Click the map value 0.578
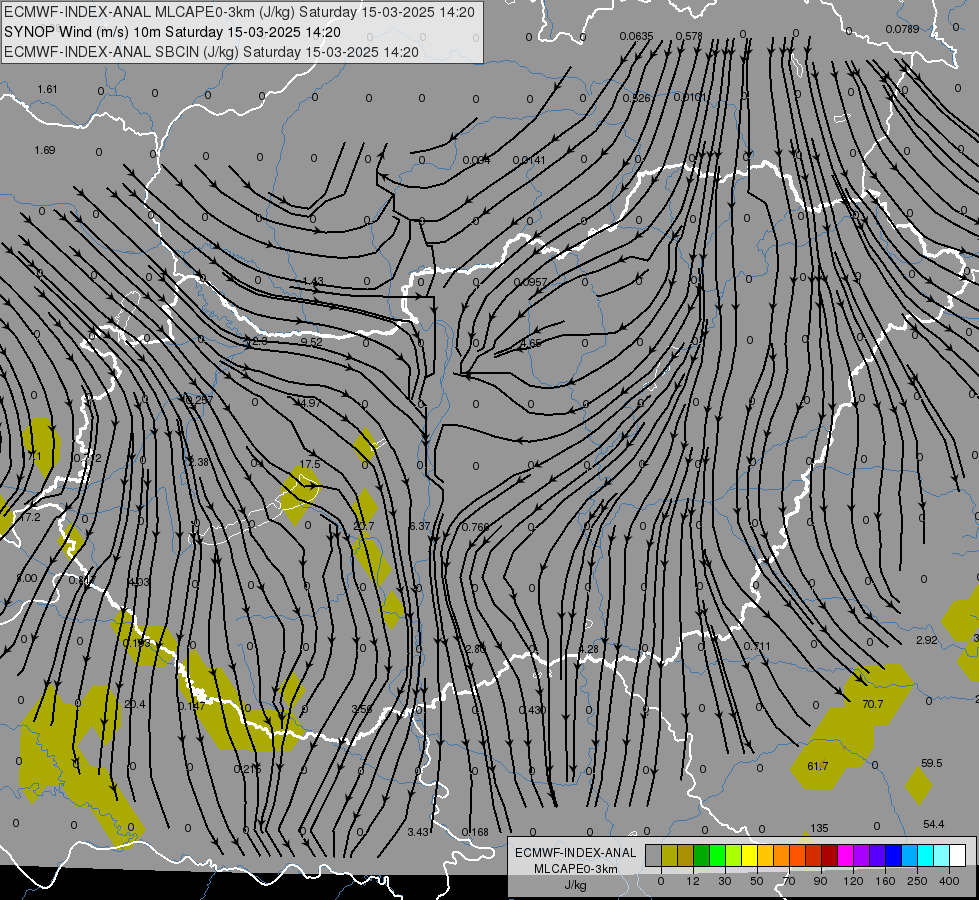This screenshot has height=900, width=979. point(689,36)
